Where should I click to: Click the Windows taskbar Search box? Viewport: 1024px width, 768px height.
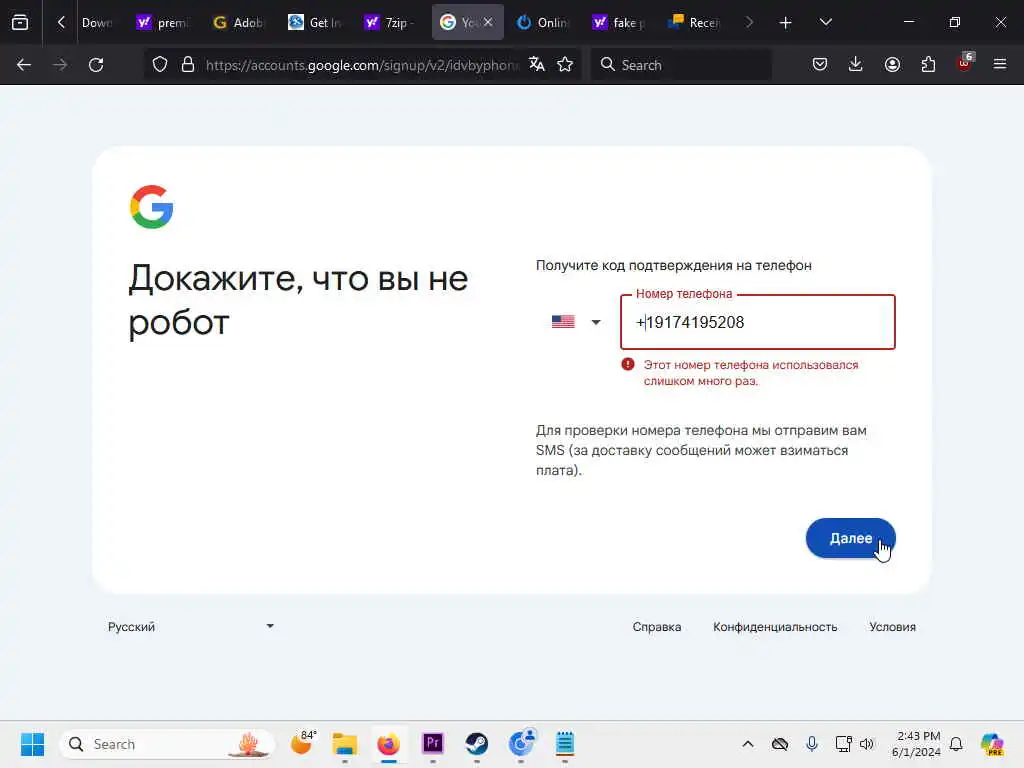point(167,744)
